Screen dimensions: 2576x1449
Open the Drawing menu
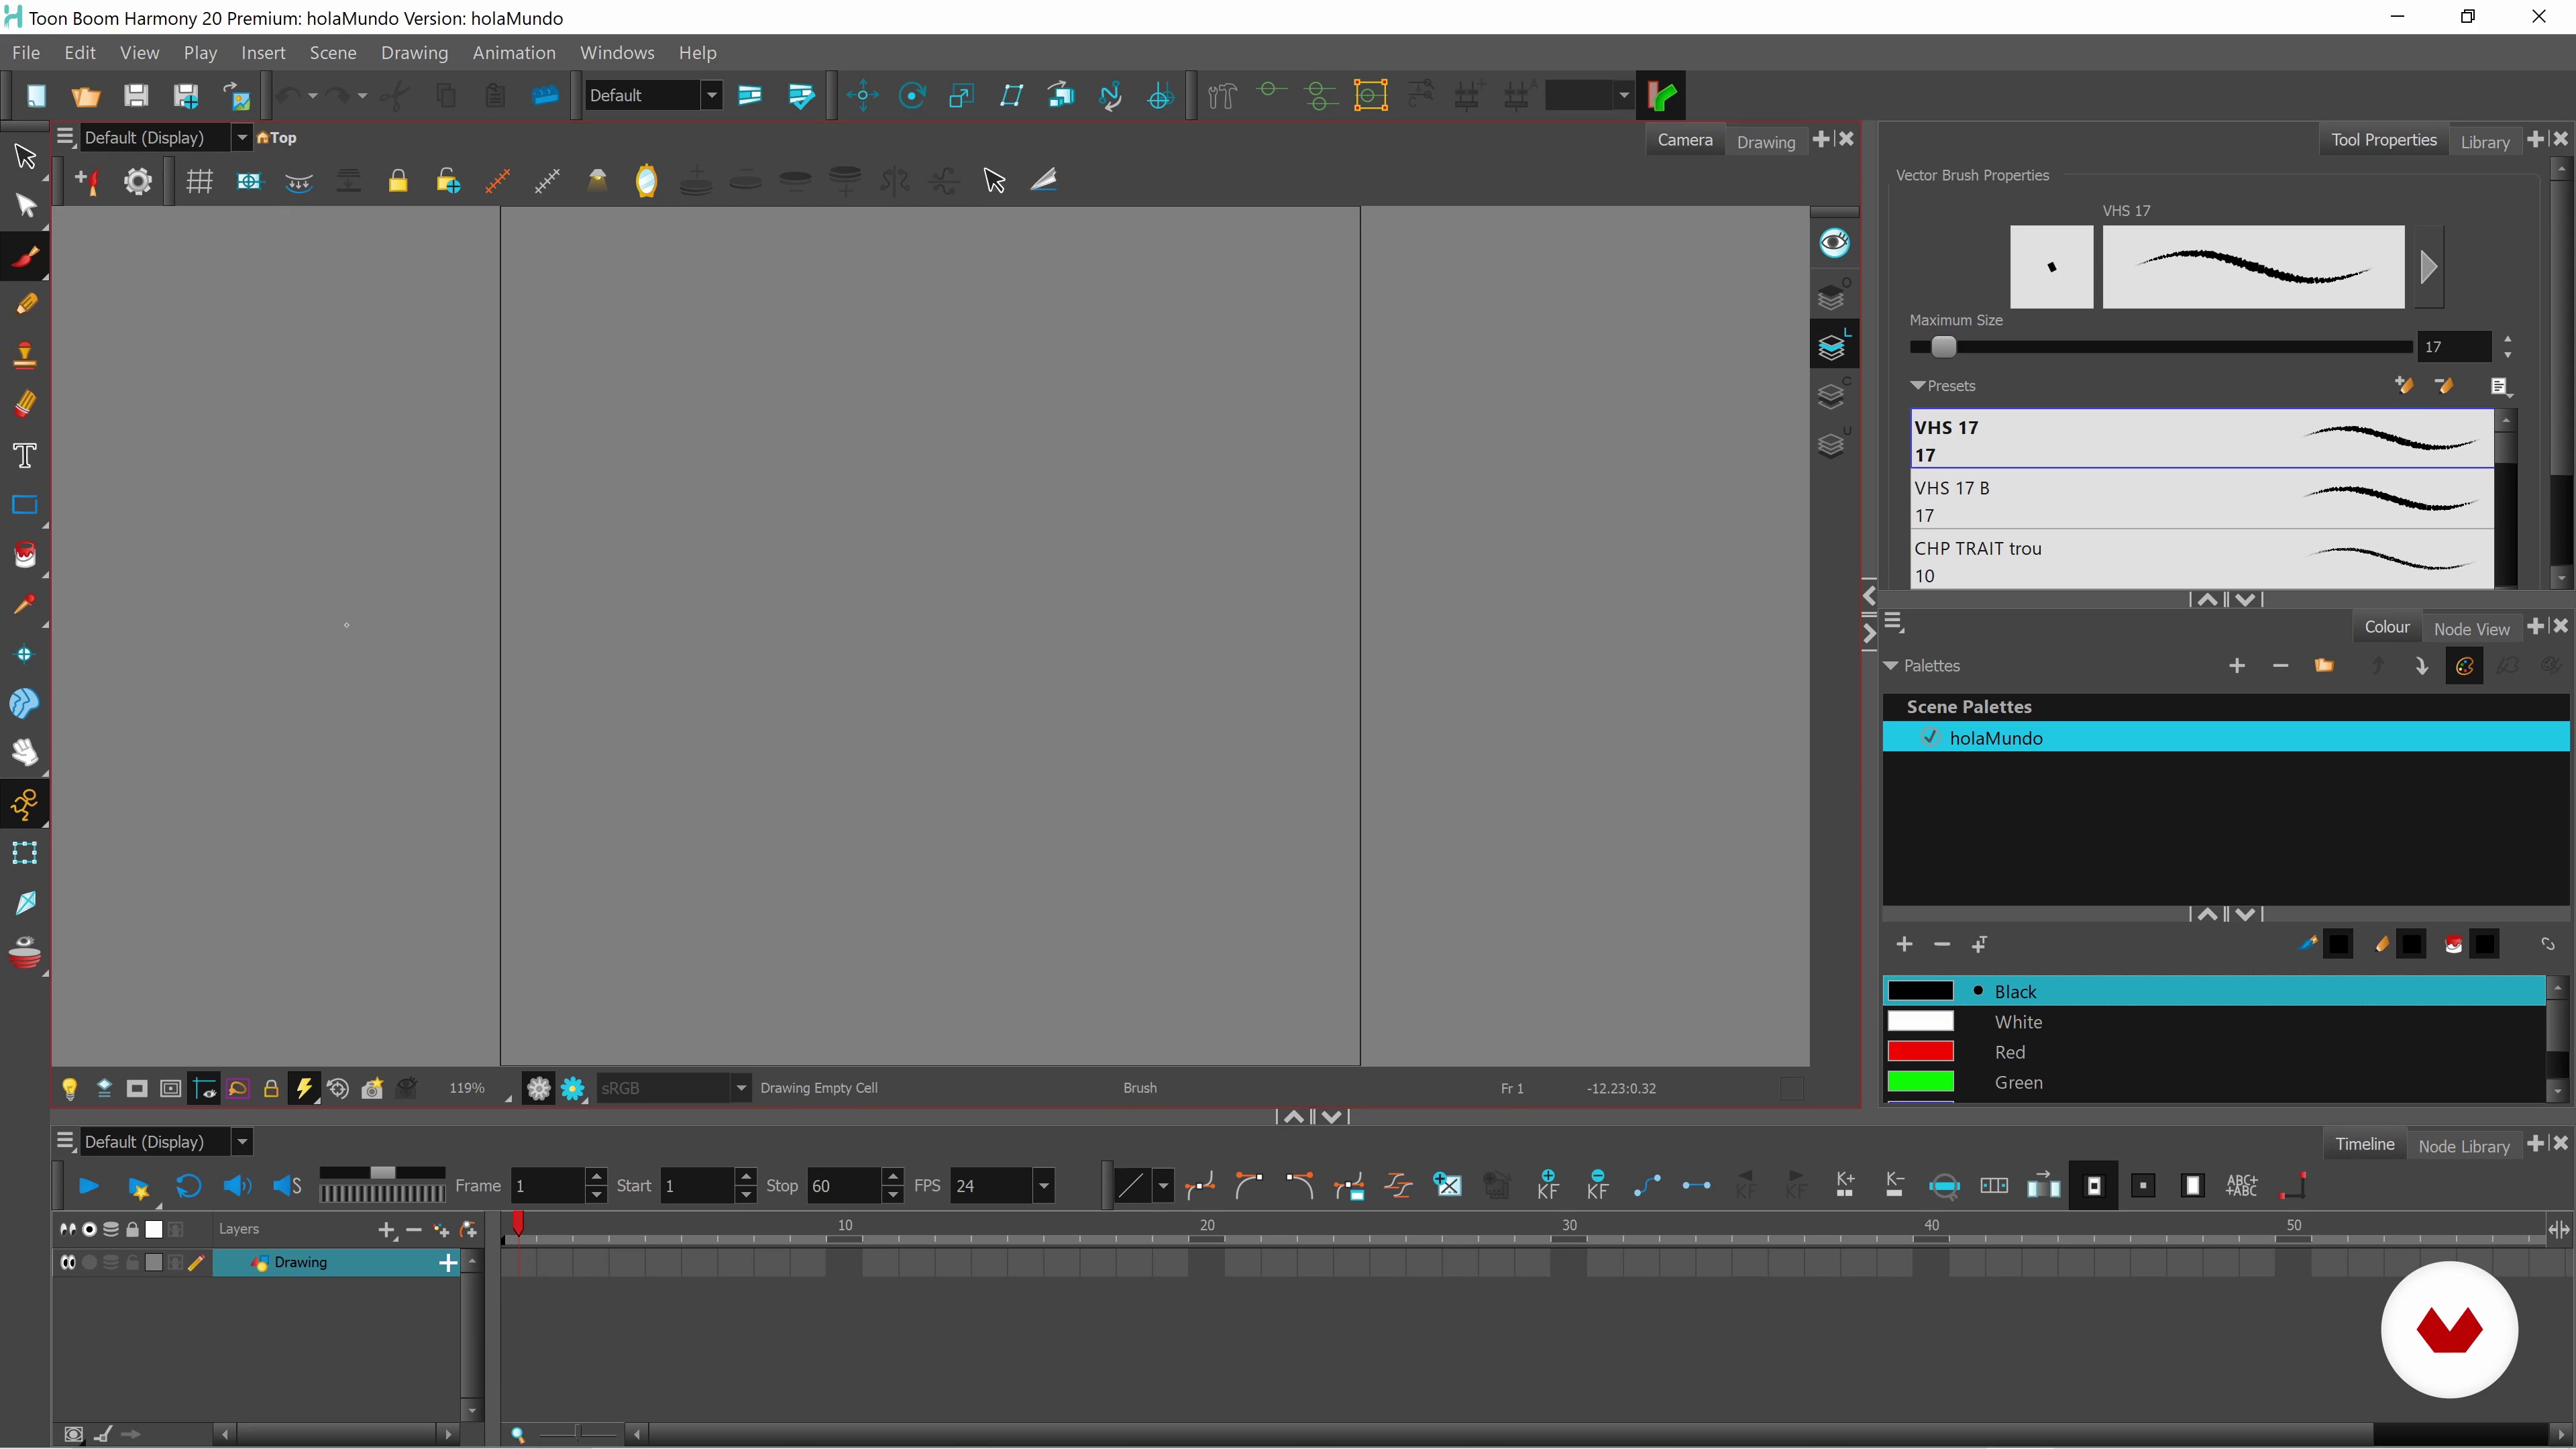[x=414, y=53]
